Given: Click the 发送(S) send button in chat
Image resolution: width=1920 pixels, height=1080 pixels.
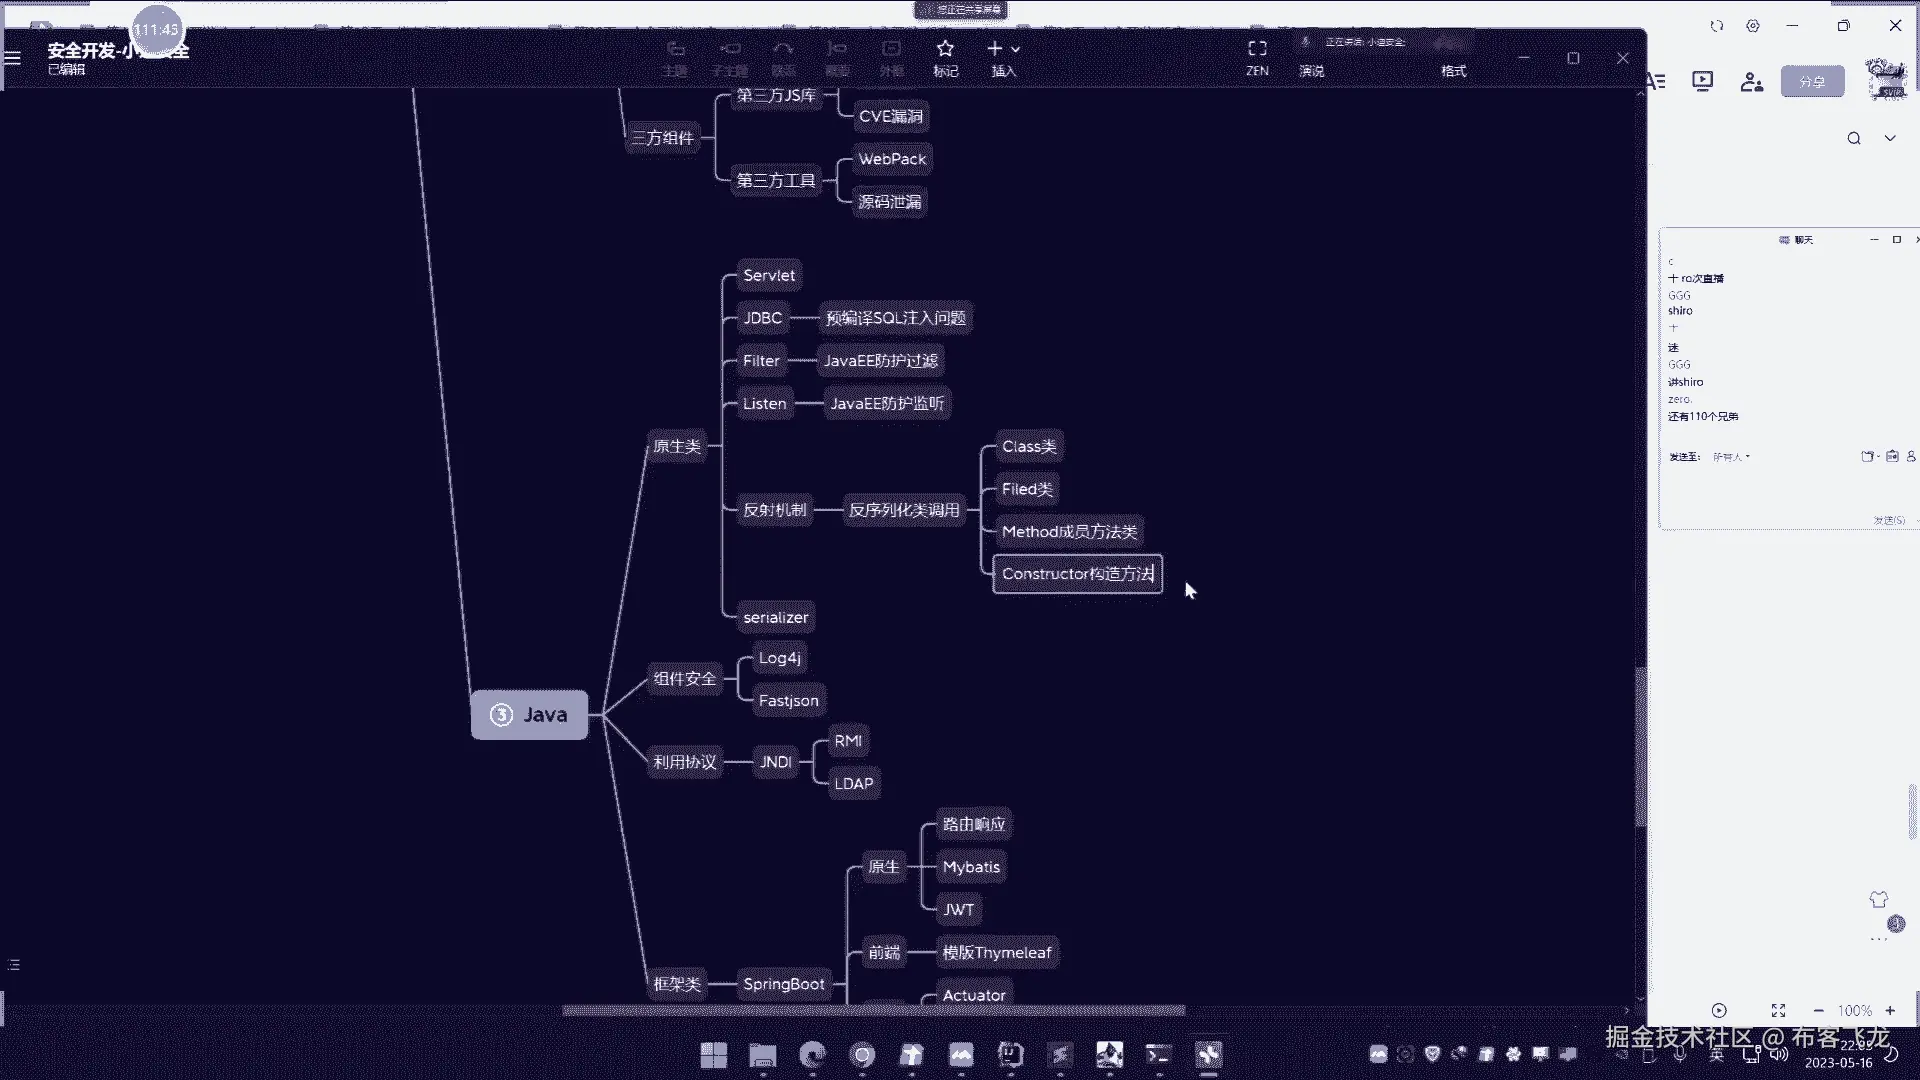Looking at the screenshot, I should click(x=1888, y=520).
